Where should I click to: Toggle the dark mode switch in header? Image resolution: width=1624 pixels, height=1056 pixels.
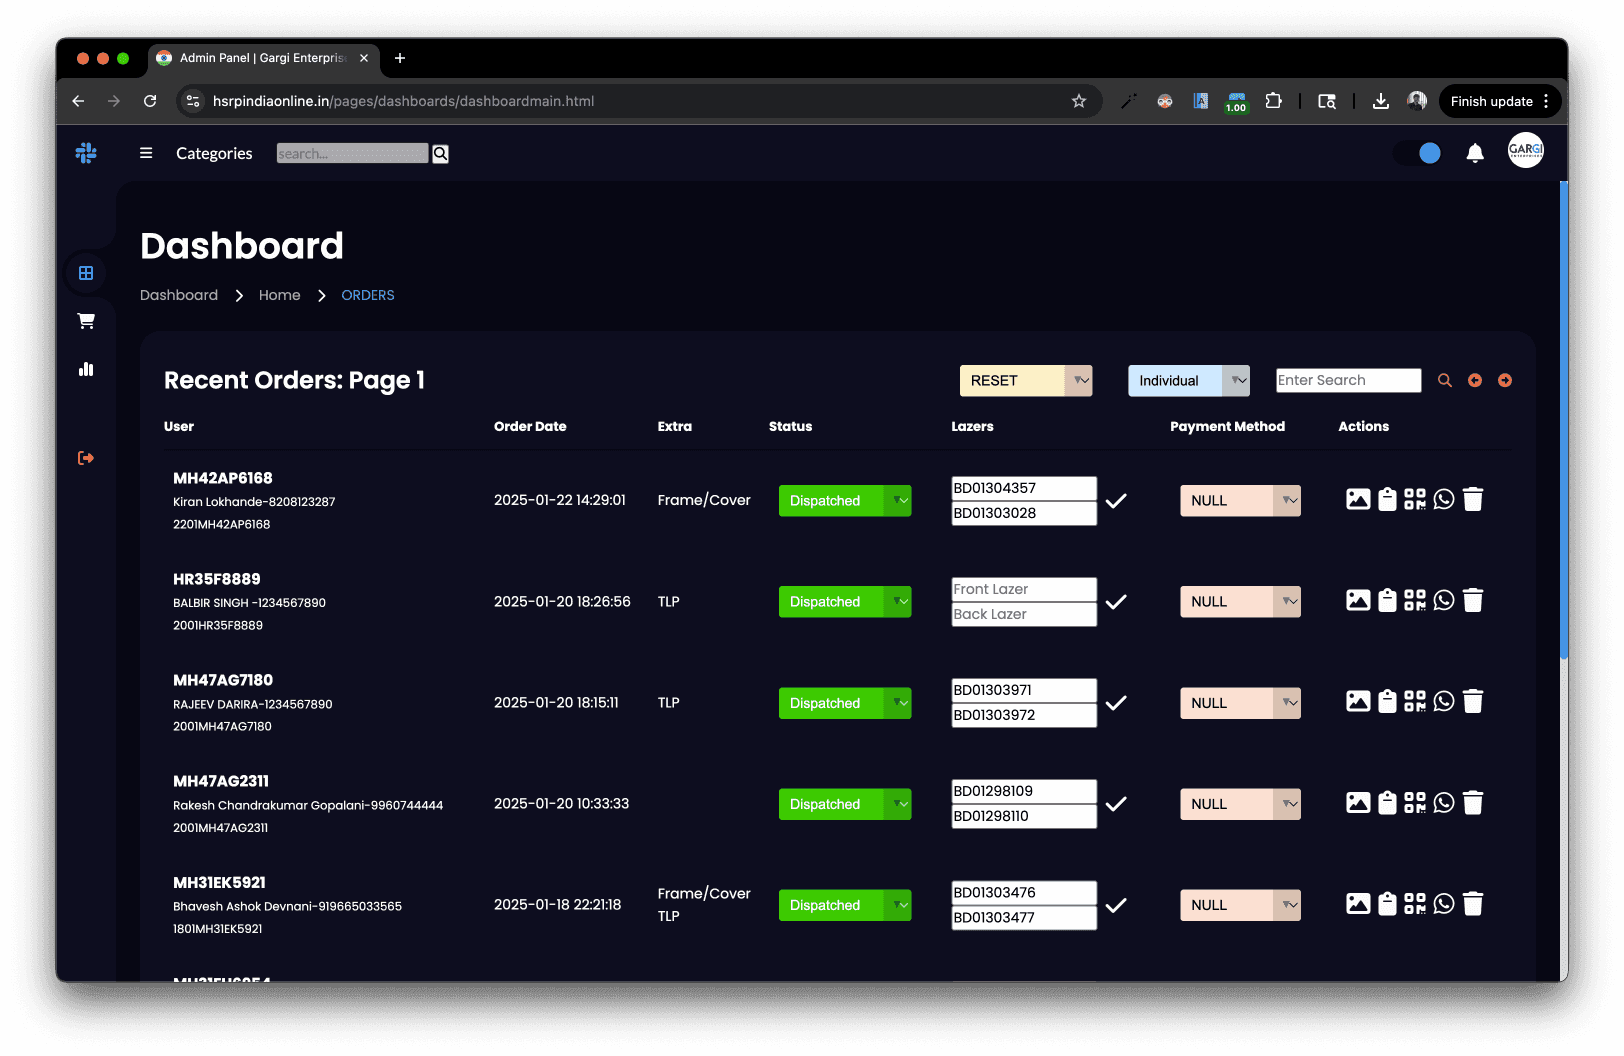[1418, 153]
